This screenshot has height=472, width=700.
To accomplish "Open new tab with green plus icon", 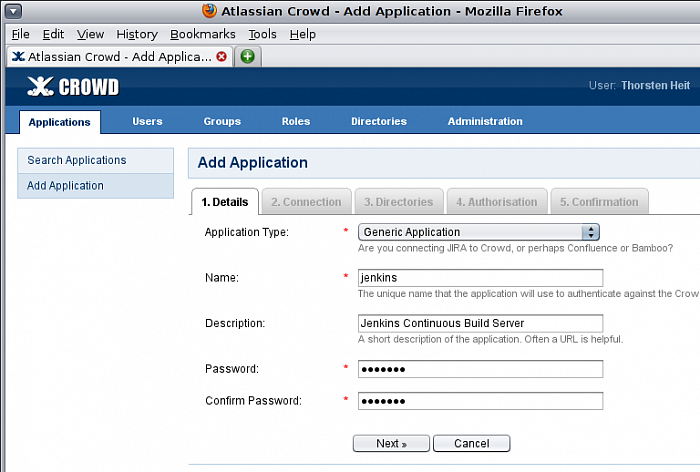I will [247, 57].
